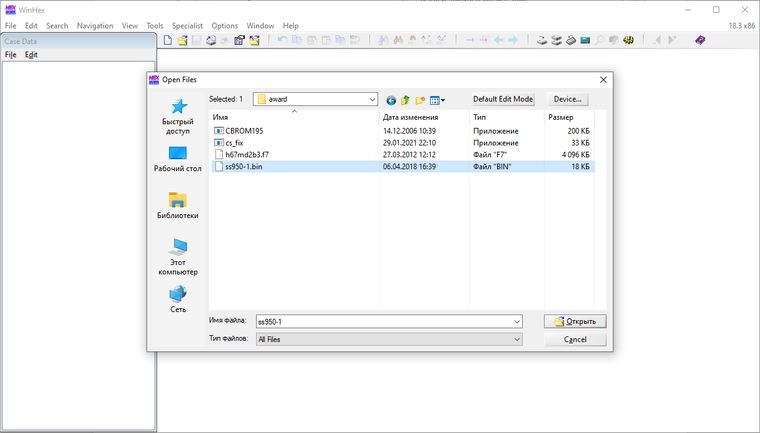This screenshot has width=760, height=433.
Task: Click the Открыть button
Action: tap(575, 321)
